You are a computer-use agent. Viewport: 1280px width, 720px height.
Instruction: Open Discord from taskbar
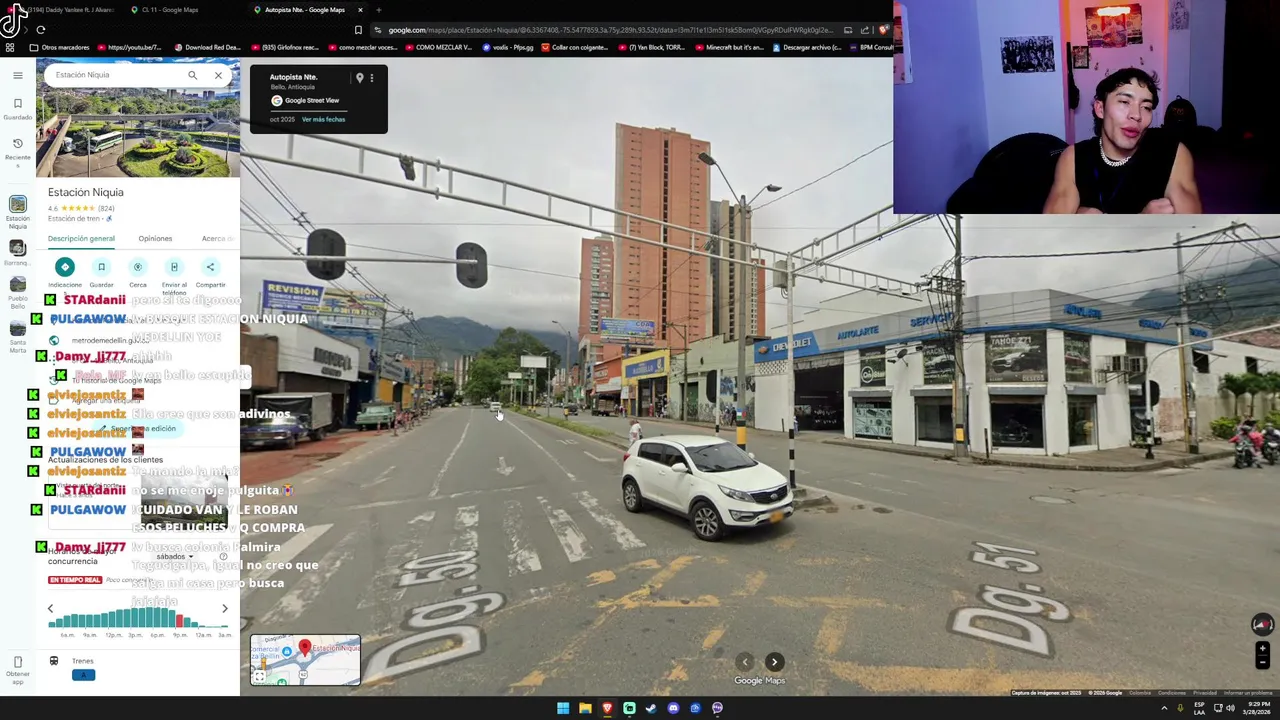tap(673, 708)
